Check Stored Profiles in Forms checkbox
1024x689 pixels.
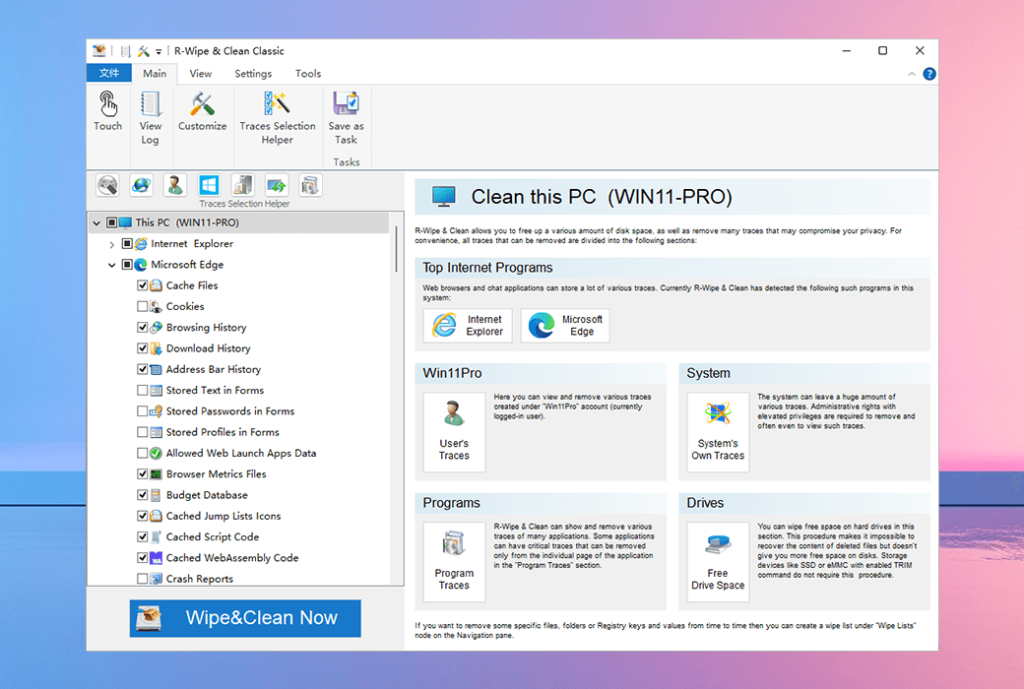click(142, 432)
